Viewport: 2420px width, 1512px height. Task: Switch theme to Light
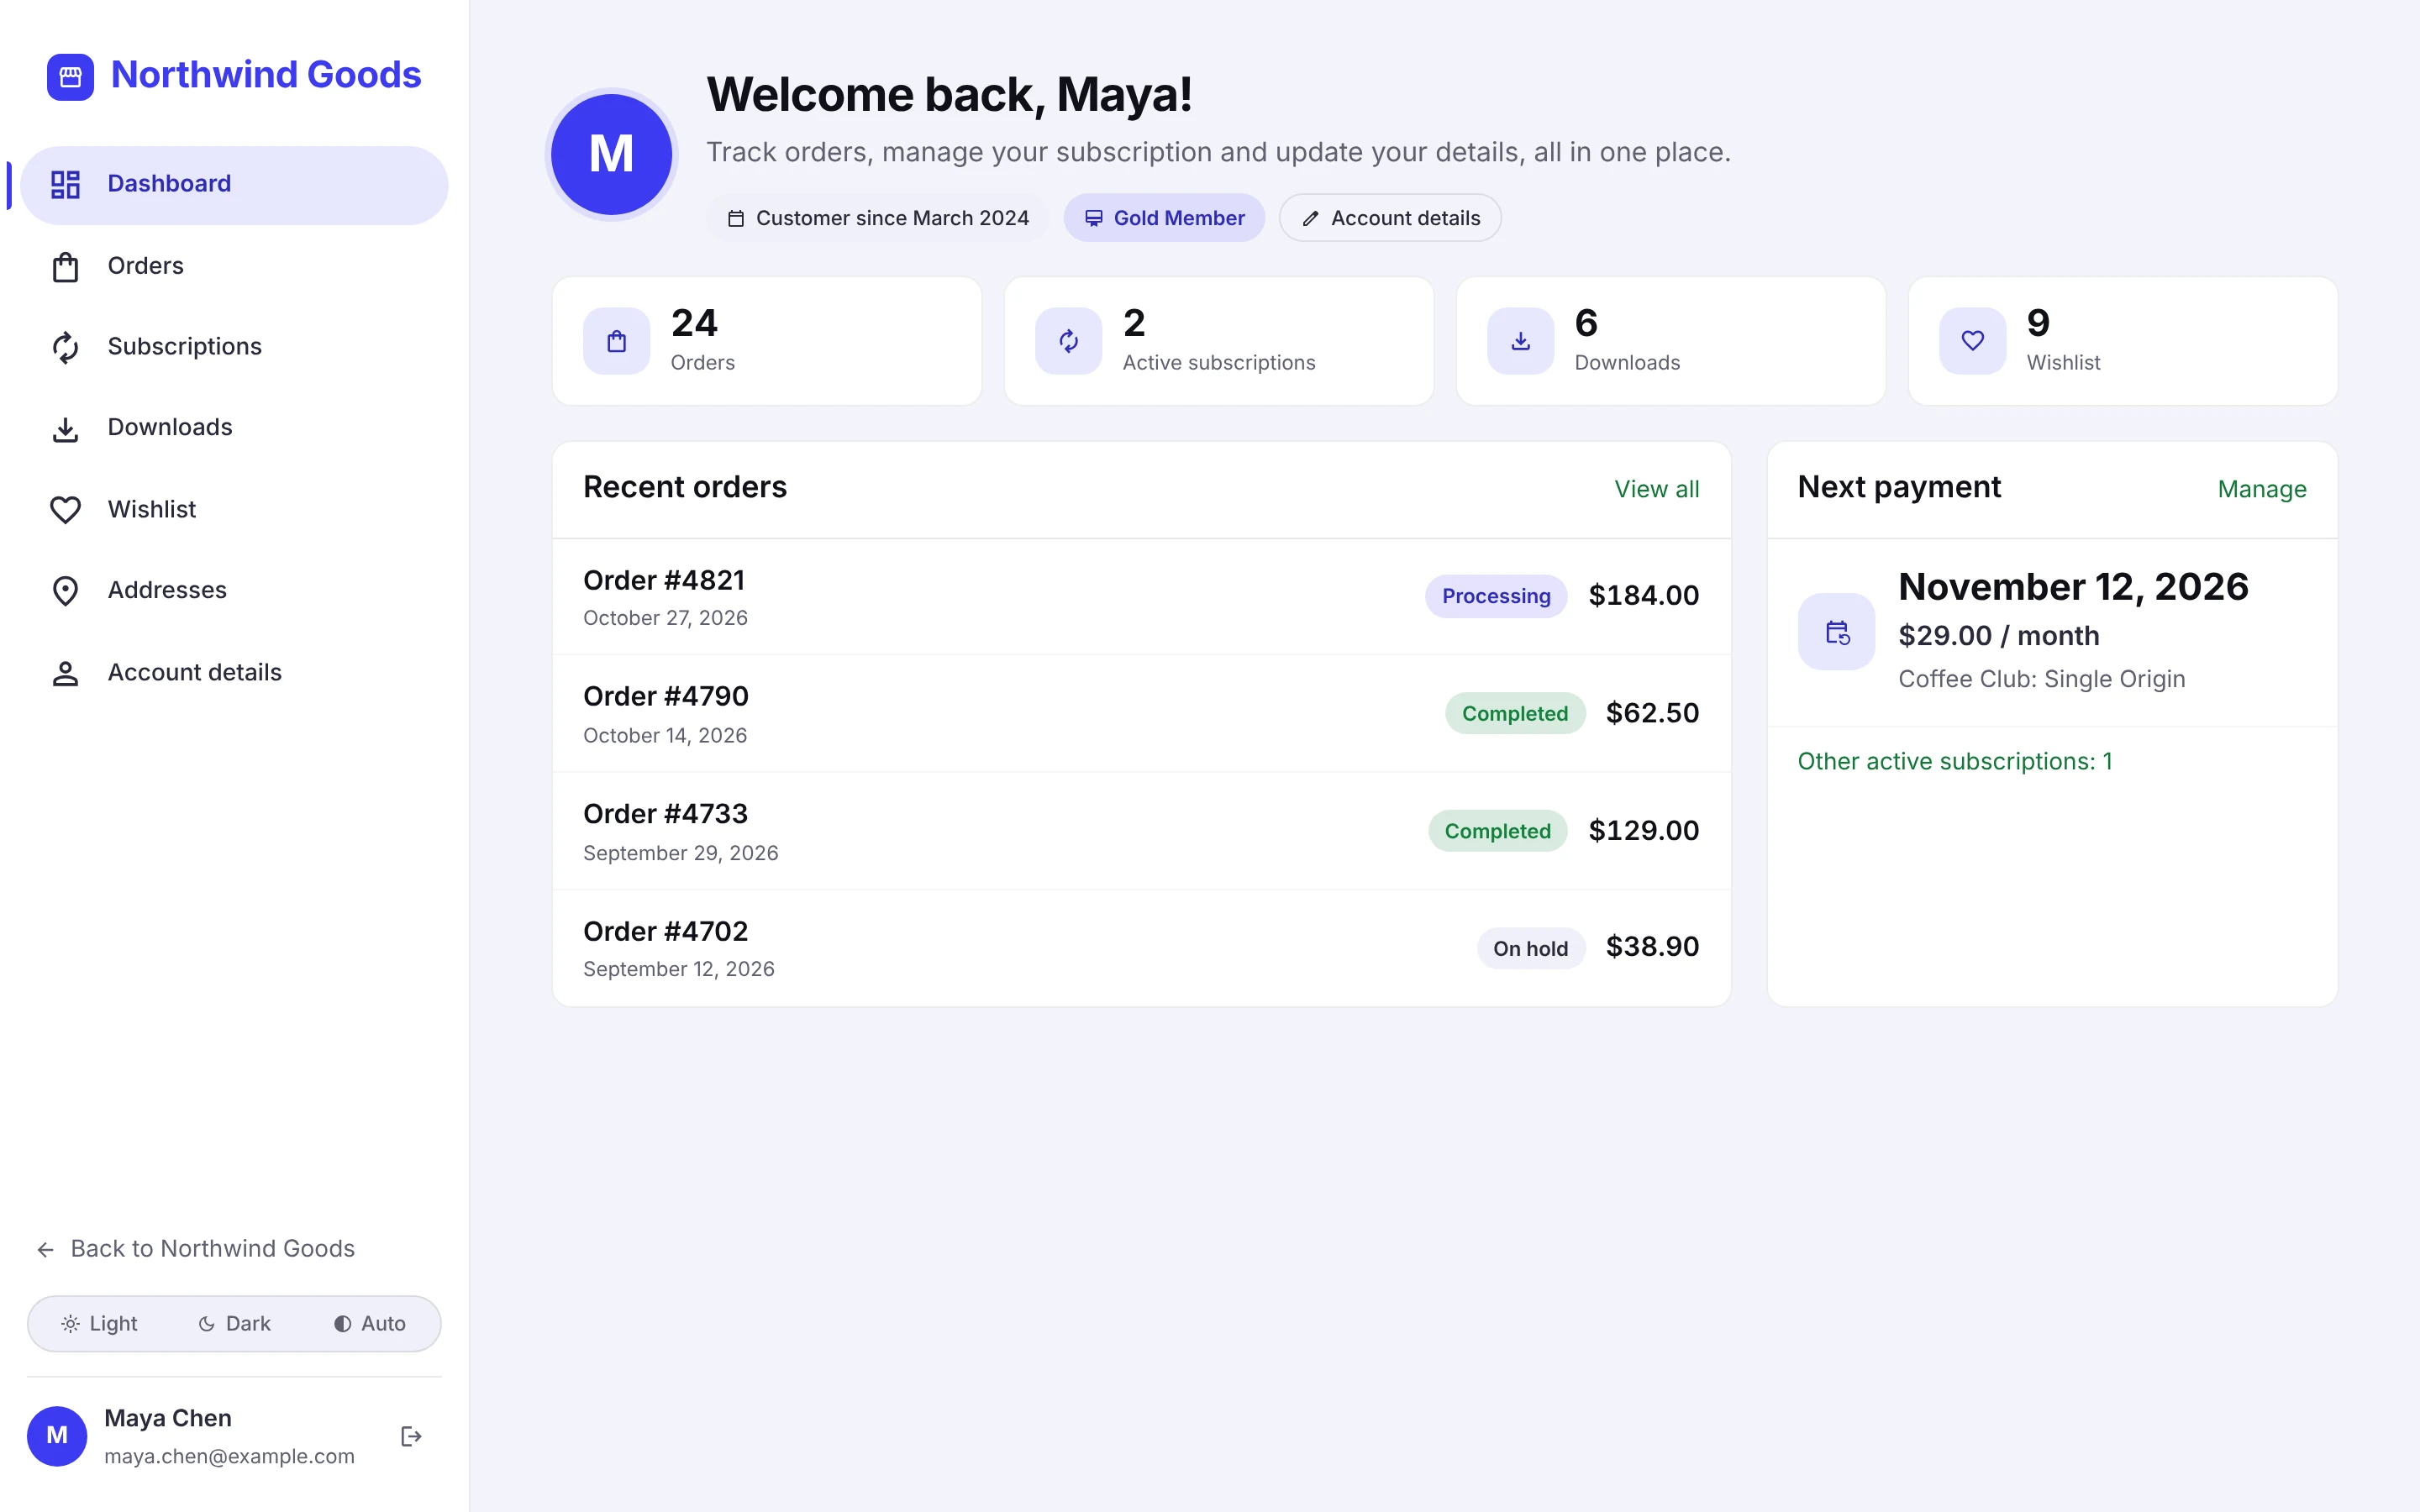[x=99, y=1324]
